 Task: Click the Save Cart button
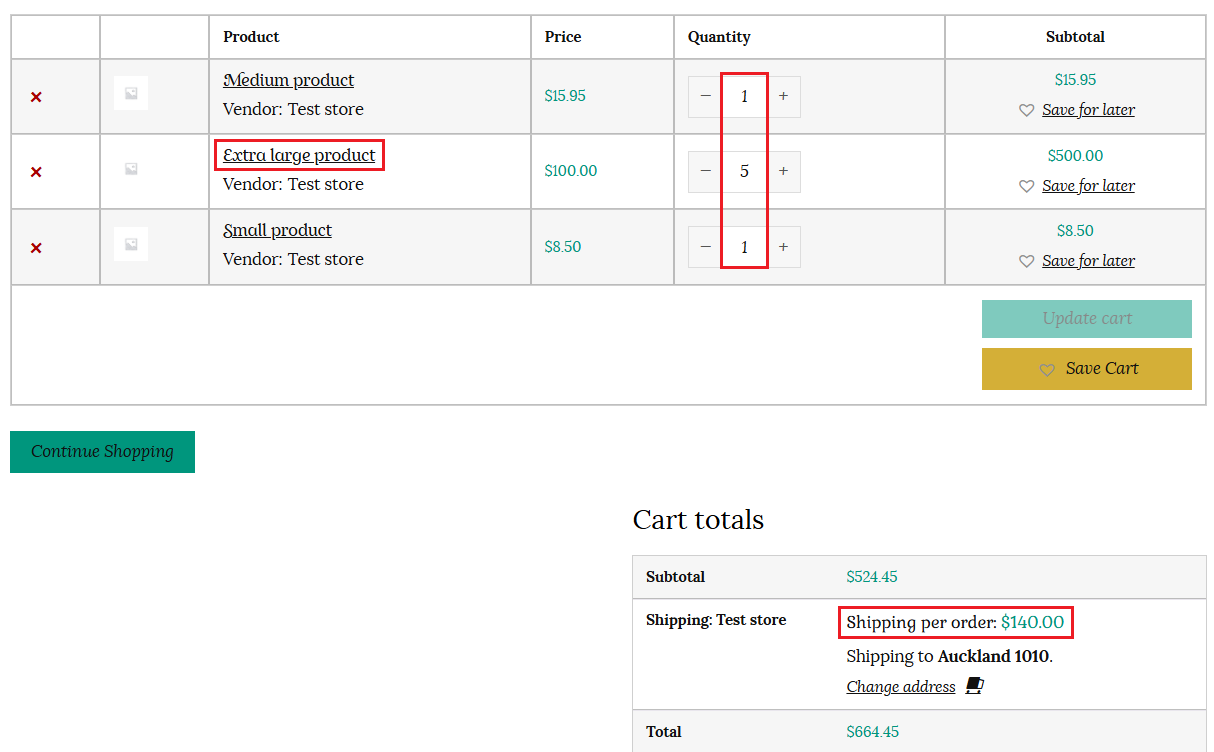(1087, 369)
